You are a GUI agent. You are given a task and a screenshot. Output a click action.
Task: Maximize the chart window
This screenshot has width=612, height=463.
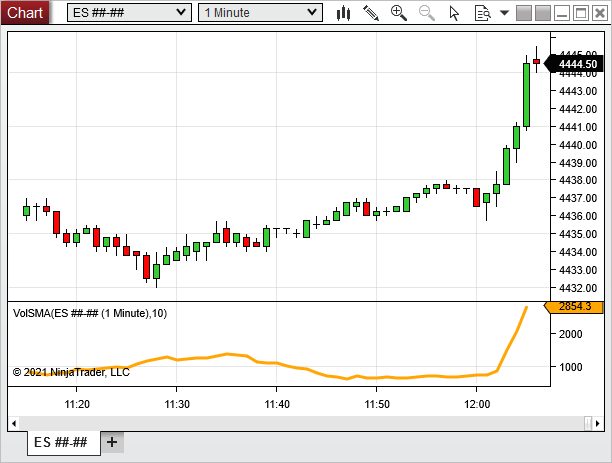pyautogui.click(x=579, y=13)
